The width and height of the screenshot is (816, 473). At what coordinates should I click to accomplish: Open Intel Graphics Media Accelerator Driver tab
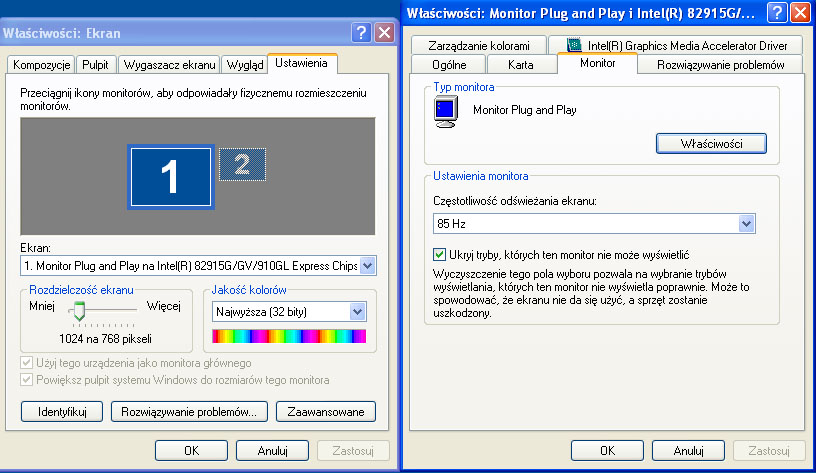677,46
